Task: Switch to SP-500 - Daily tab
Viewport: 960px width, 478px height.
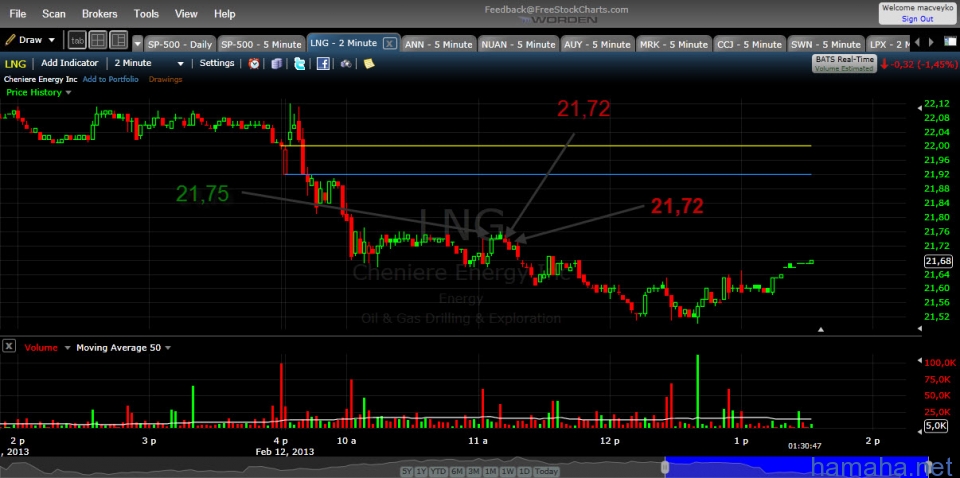Action: tap(180, 44)
